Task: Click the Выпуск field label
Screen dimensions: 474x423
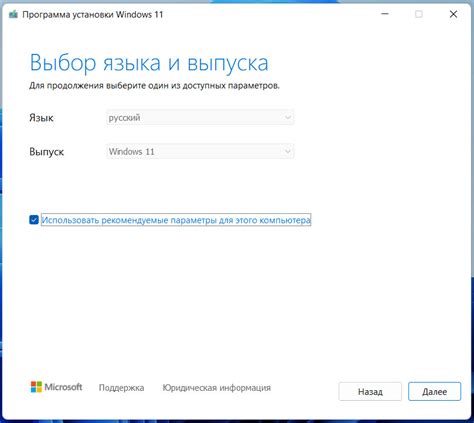Action: coord(46,152)
